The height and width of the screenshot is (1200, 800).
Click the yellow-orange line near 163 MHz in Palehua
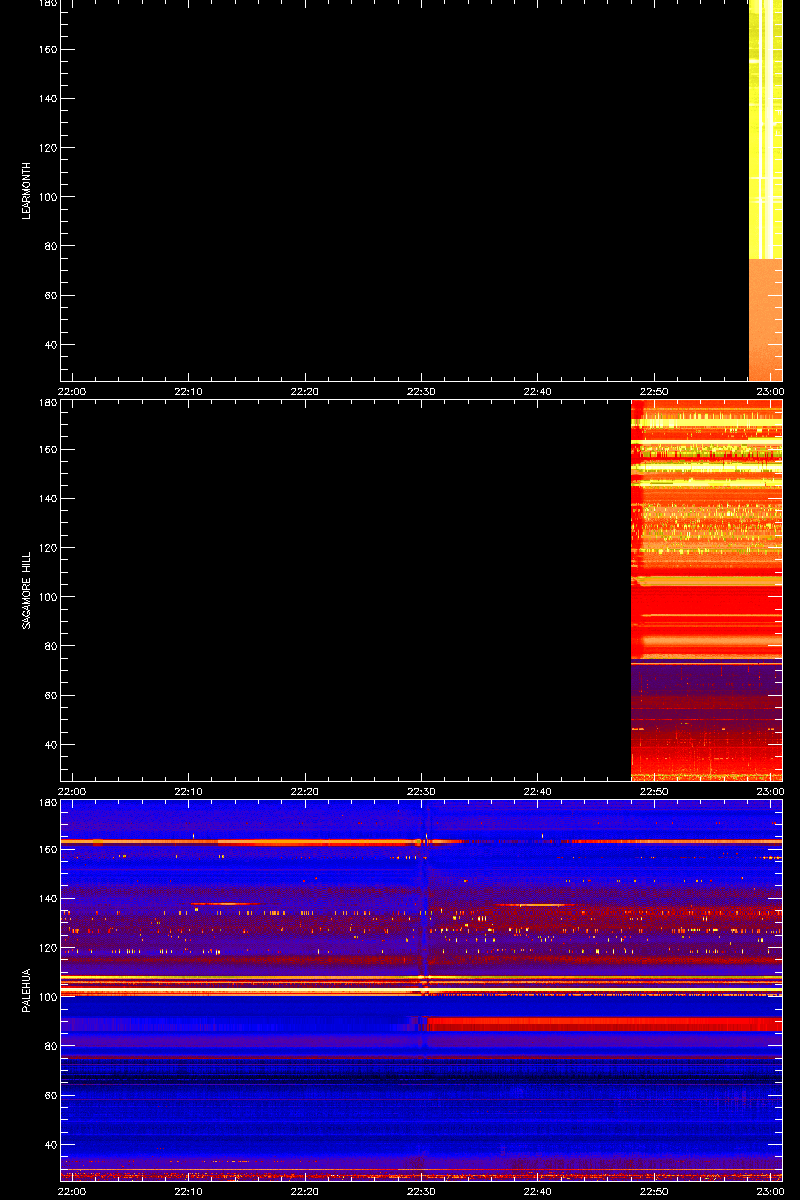pyautogui.click(x=421, y=842)
